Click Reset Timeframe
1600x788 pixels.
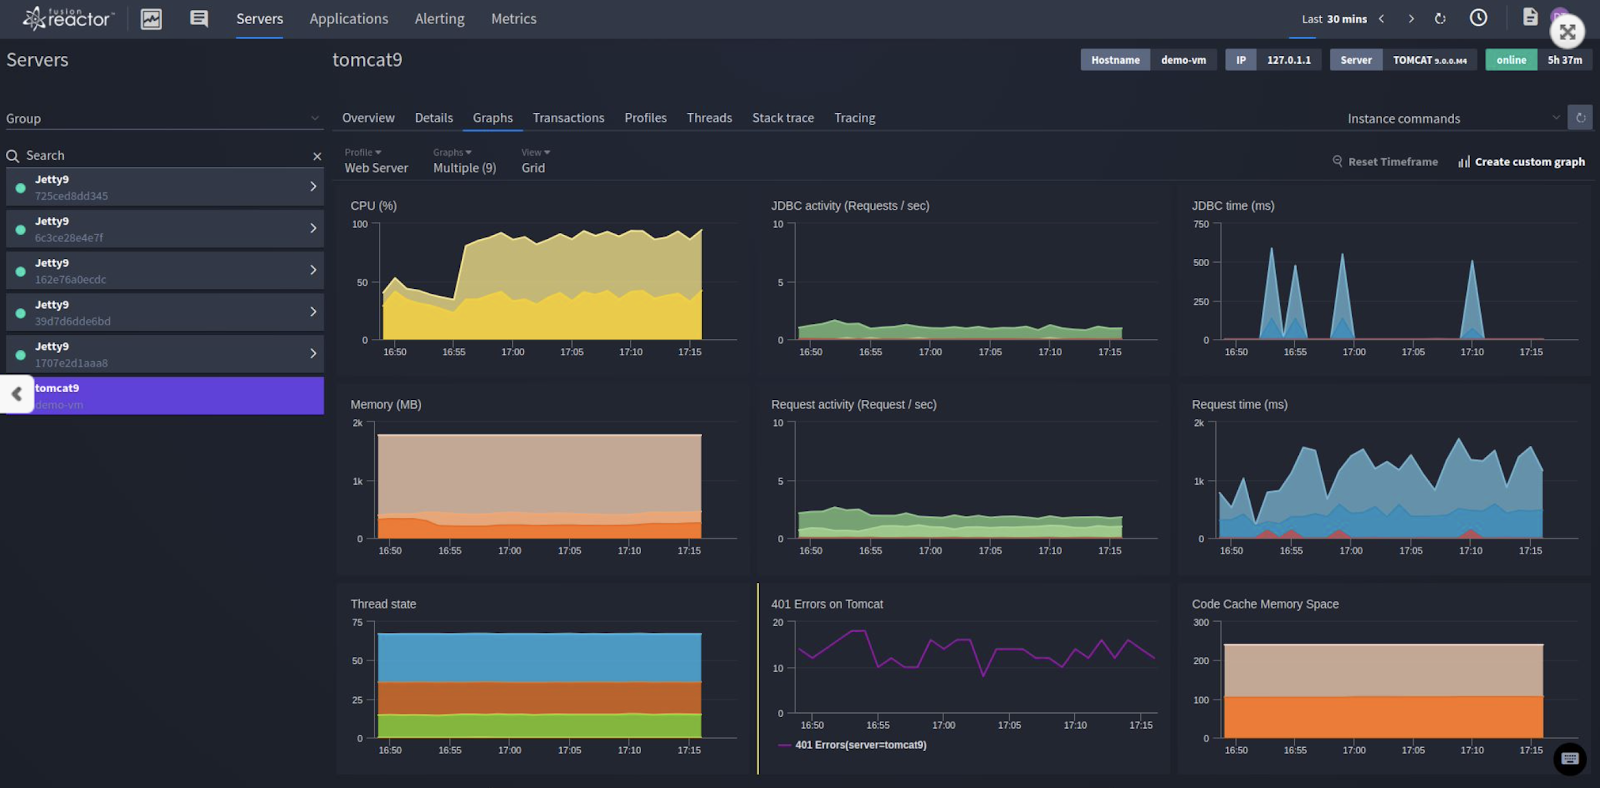[1385, 162]
